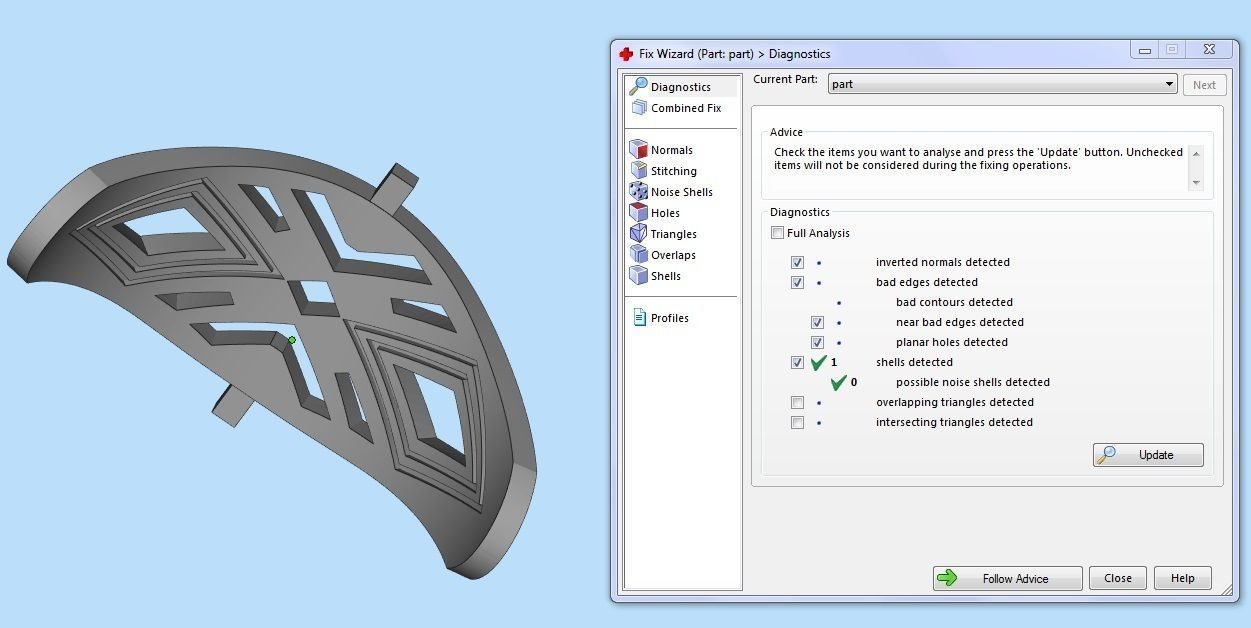This screenshot has width=1251, height=628.
Task: Click 'intersecting triangles detected' text
Action: 954,422
